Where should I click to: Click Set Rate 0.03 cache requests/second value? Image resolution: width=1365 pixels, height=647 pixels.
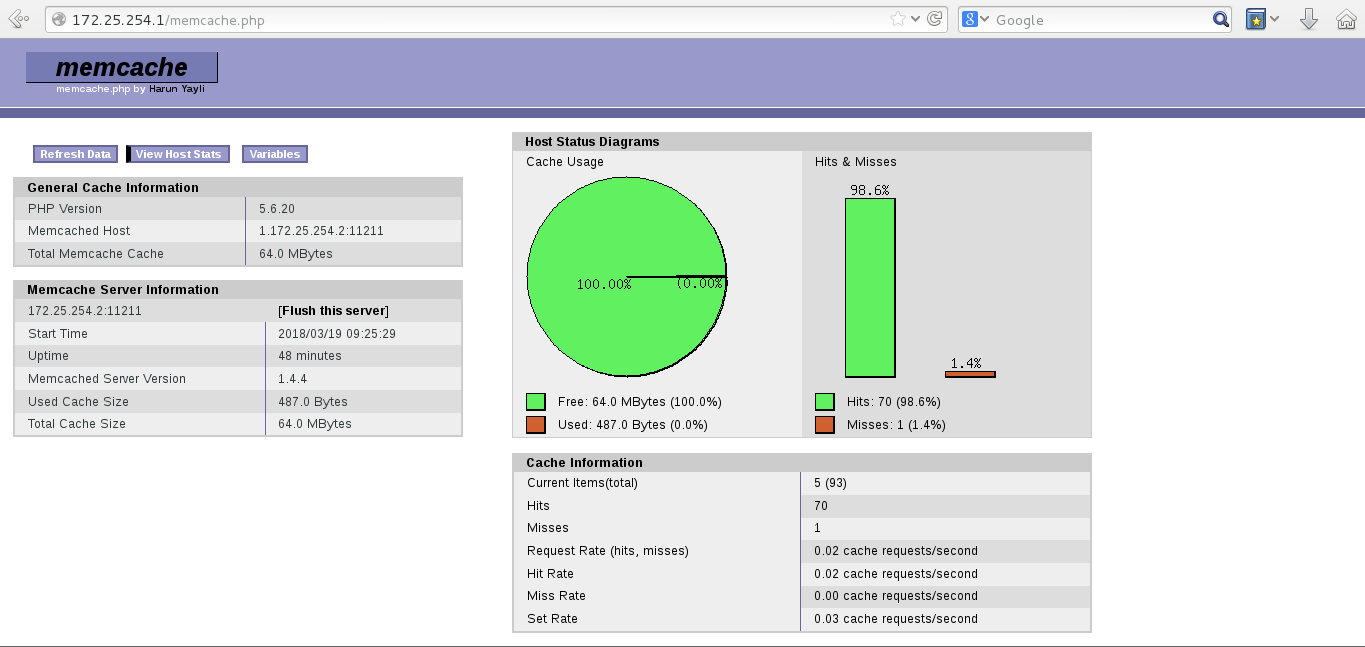point(896,619)
